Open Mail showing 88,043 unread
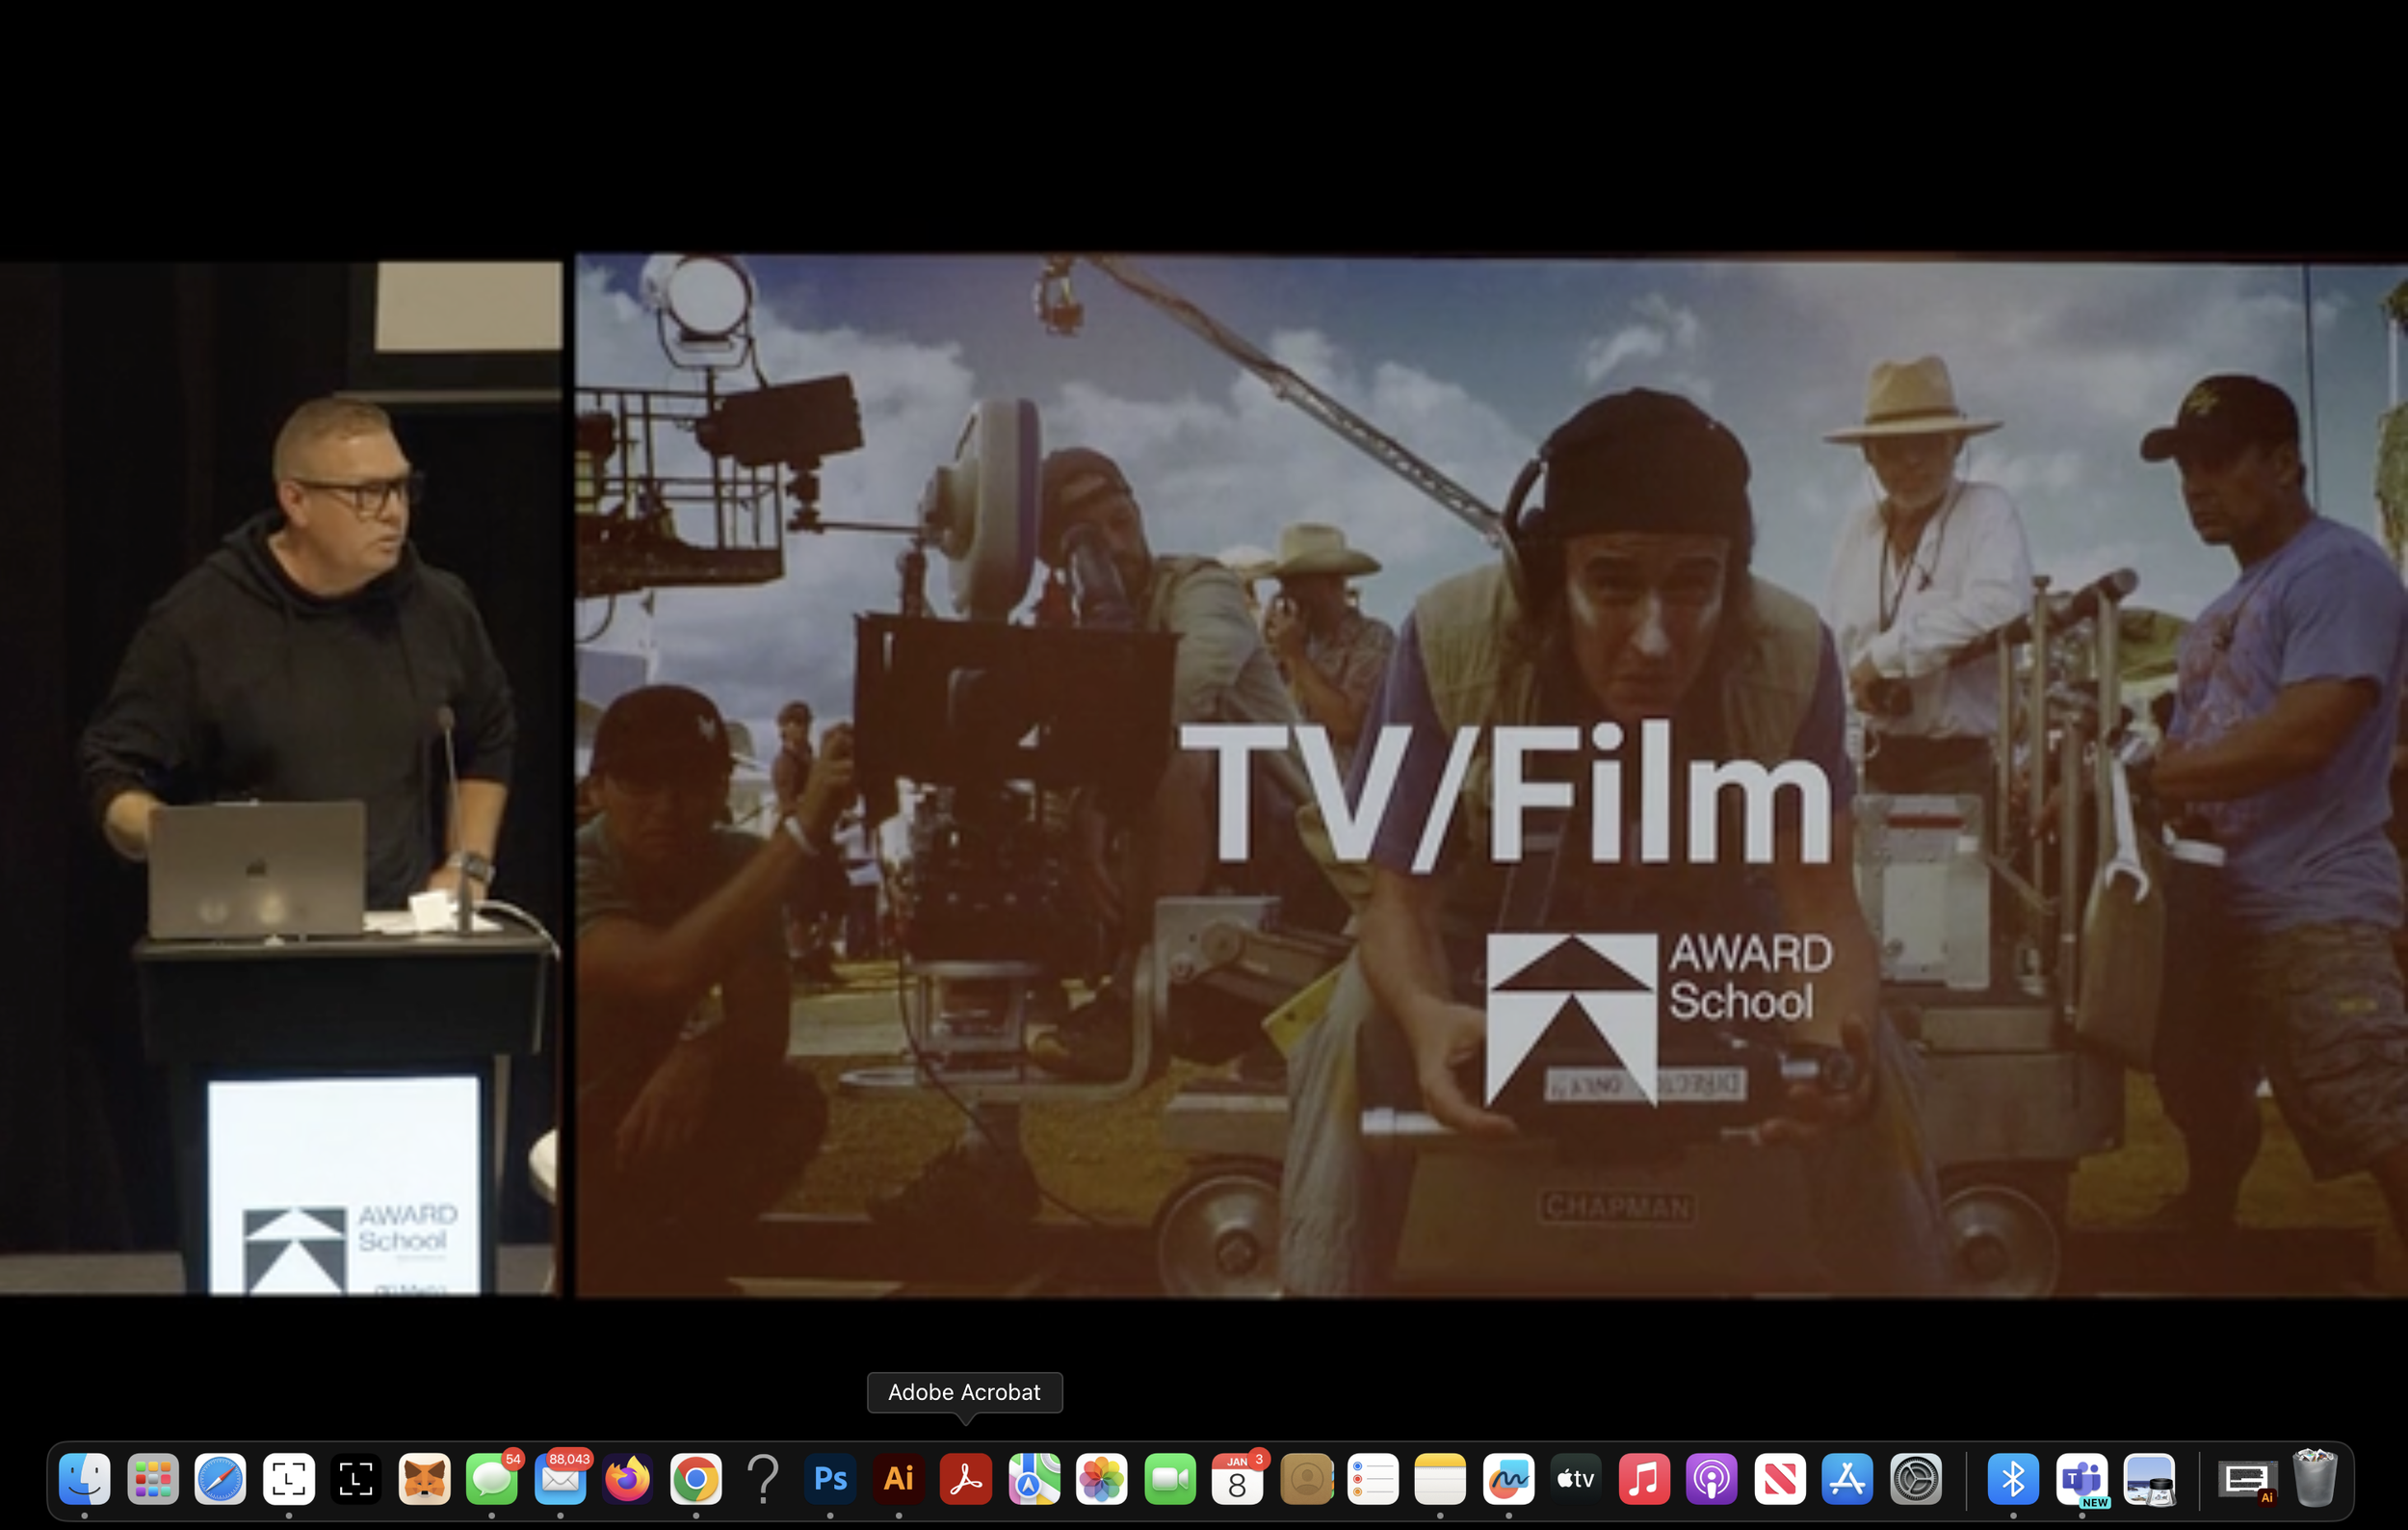The height and width of the screenshot is (1530, 2408). click(x=560, y=1479)
